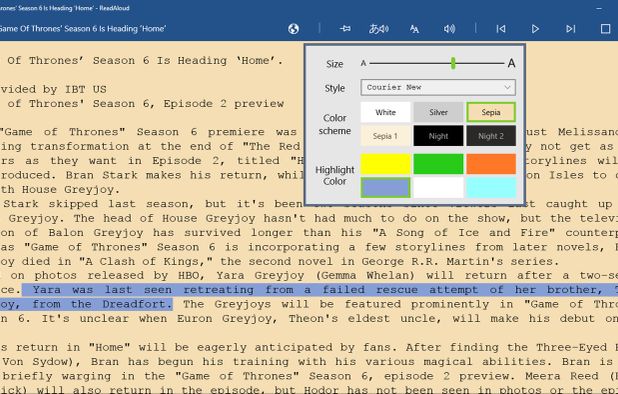The height and width of the screenshot is (394, 618).
Task: Toggle the font settings icon
Action: 414,29
